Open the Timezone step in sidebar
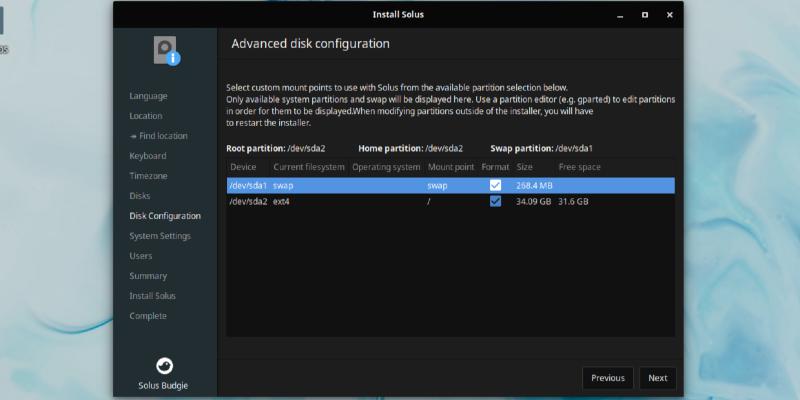This screenshot has width=800, height=400. (148, 176)
